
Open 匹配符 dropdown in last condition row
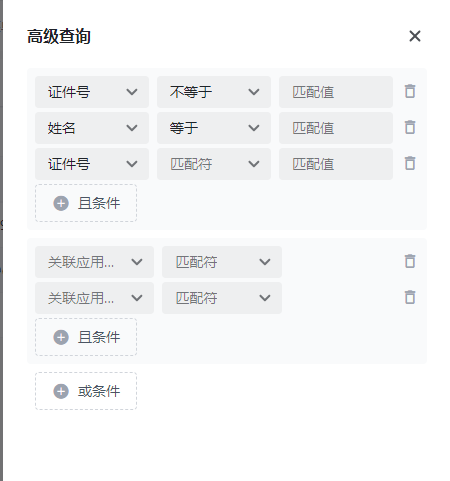tap(222, 298)
